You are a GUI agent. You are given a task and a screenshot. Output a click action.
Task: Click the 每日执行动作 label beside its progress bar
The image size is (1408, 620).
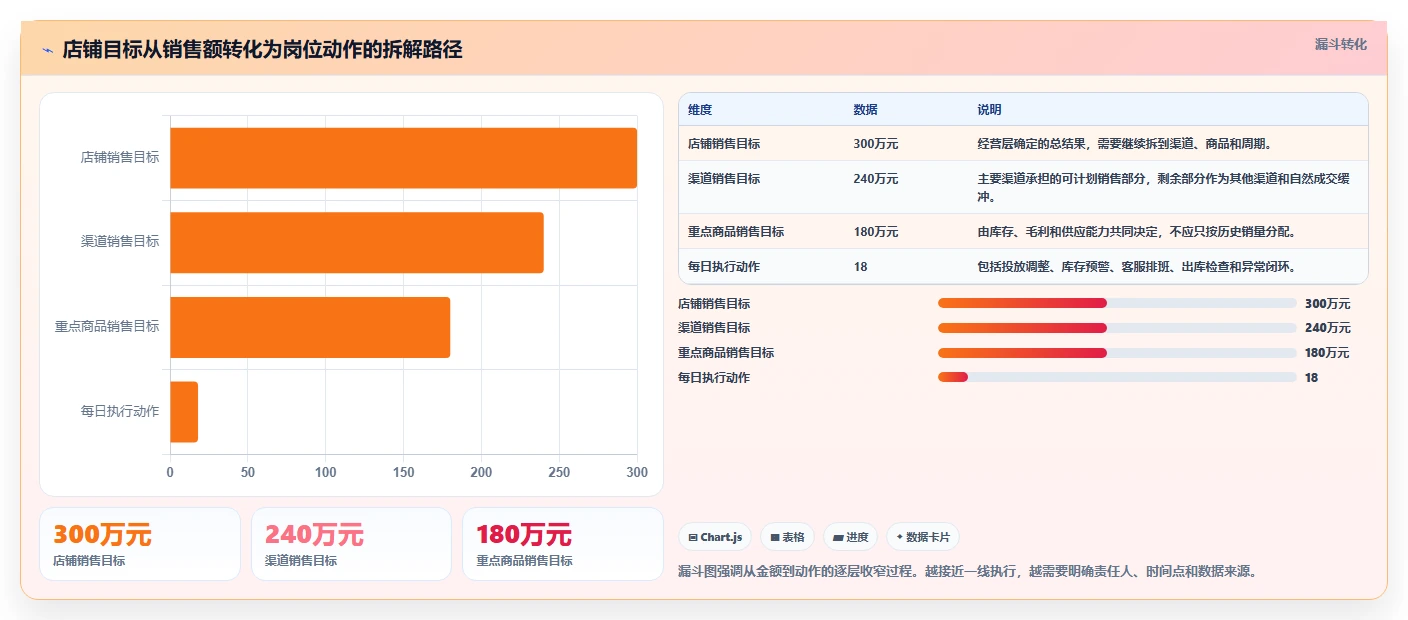(714, 378)
